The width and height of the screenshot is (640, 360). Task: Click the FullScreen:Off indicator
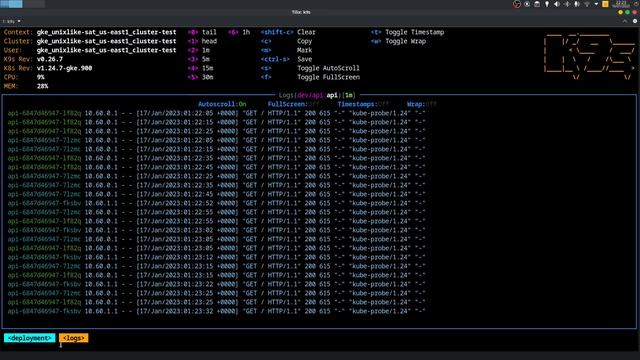(293, 104)
